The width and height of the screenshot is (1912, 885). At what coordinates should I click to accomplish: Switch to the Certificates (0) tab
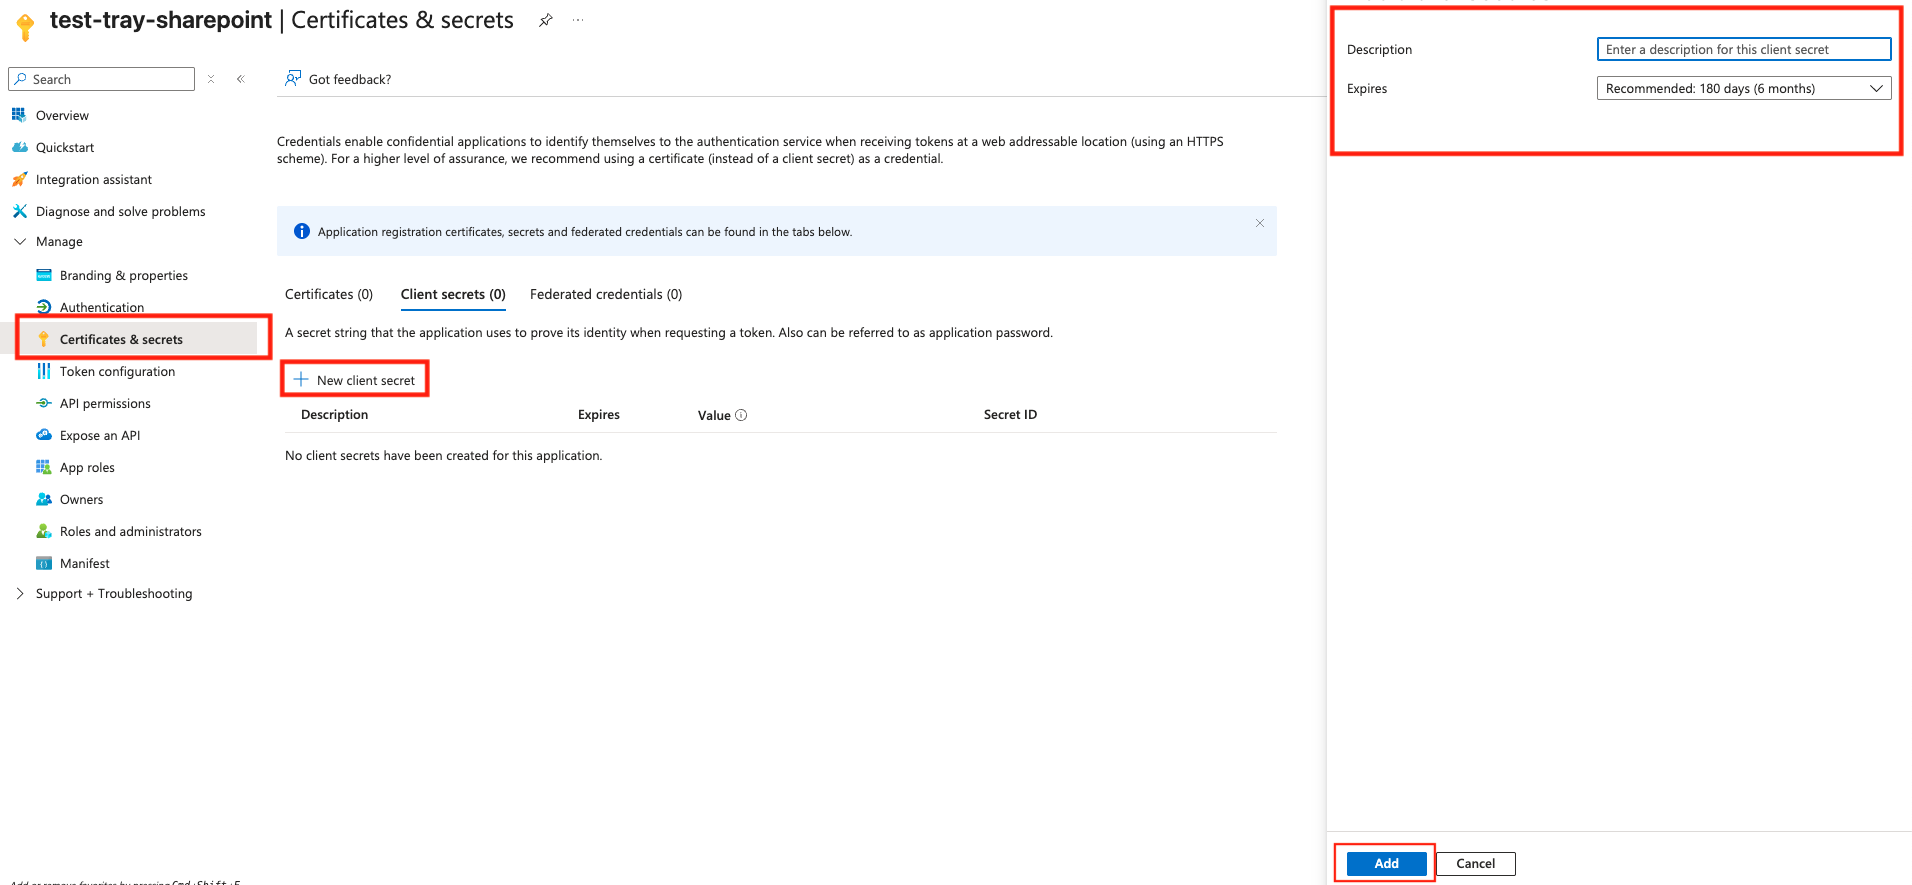pos(329,294)
